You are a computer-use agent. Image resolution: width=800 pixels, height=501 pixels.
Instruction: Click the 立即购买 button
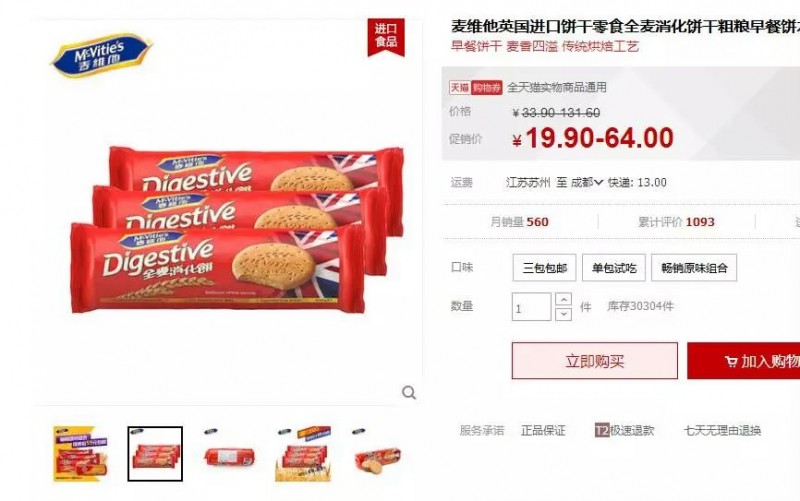click(595, 361)
